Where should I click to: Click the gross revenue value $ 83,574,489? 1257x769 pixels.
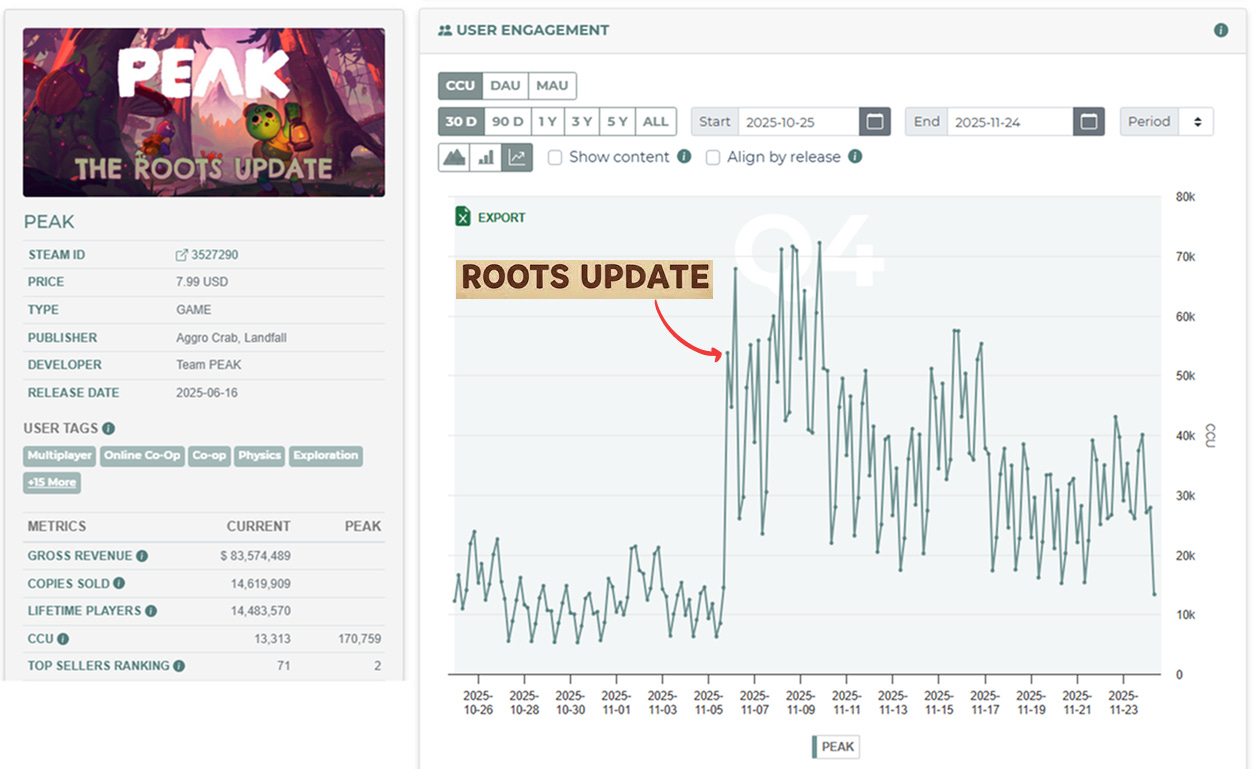[x=256, y=556]
